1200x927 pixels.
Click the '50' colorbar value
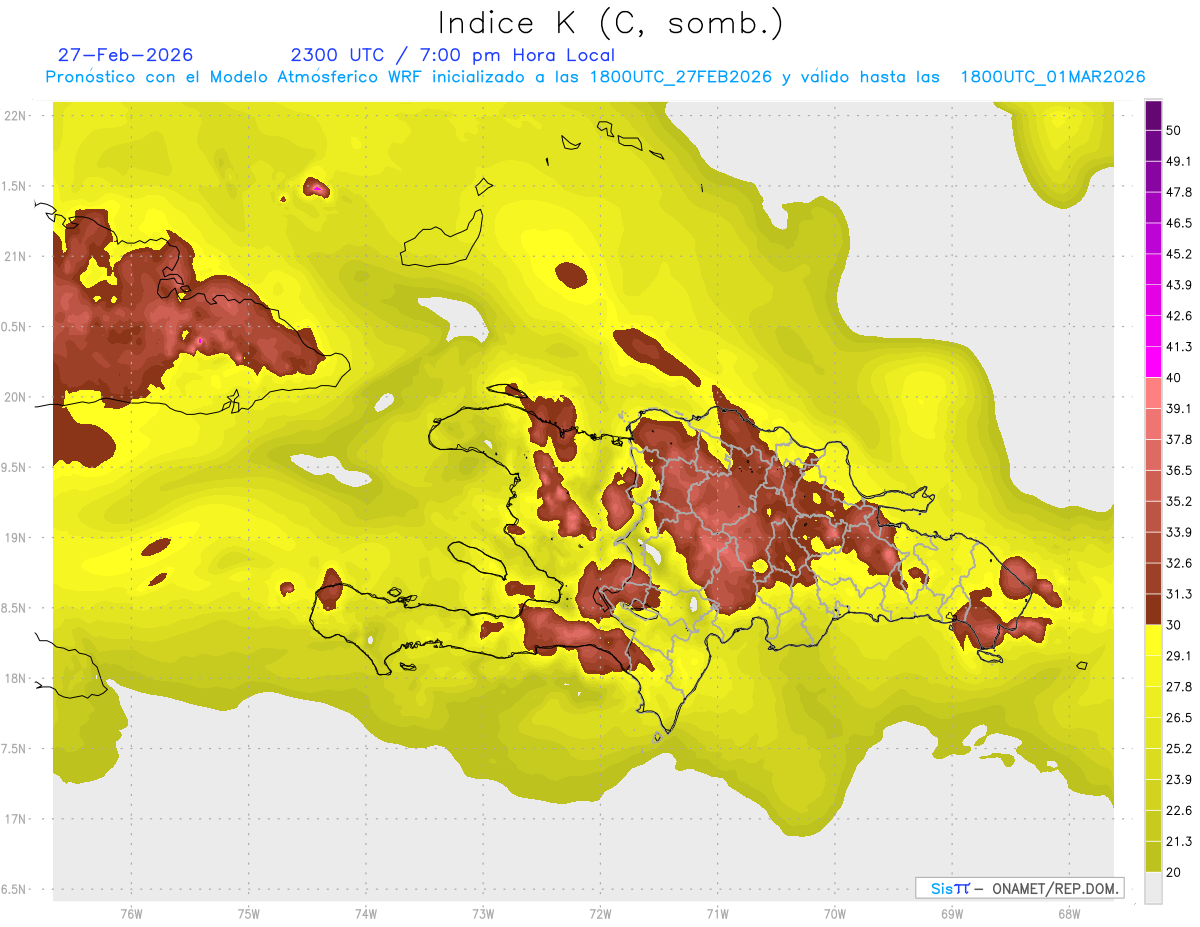[1175, 131]
